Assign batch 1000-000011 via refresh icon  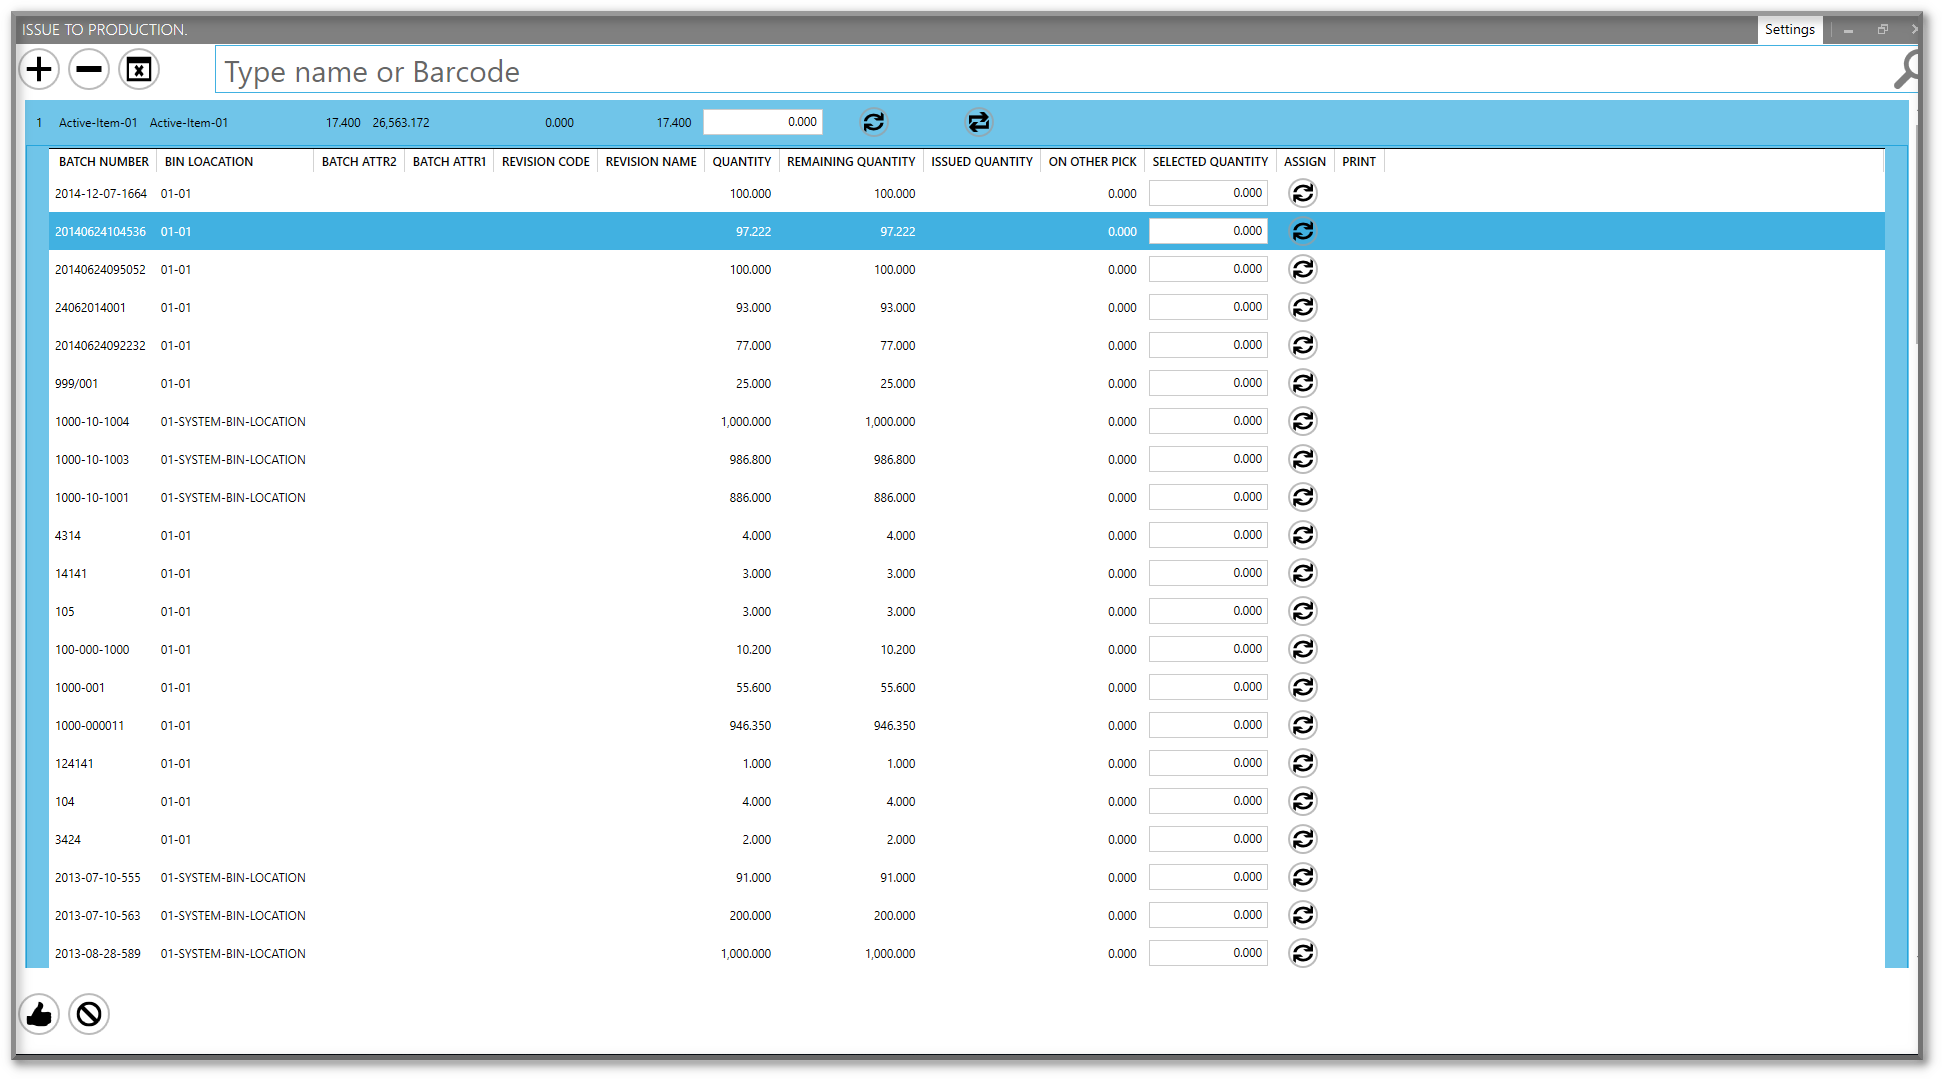pos(1303,725)
